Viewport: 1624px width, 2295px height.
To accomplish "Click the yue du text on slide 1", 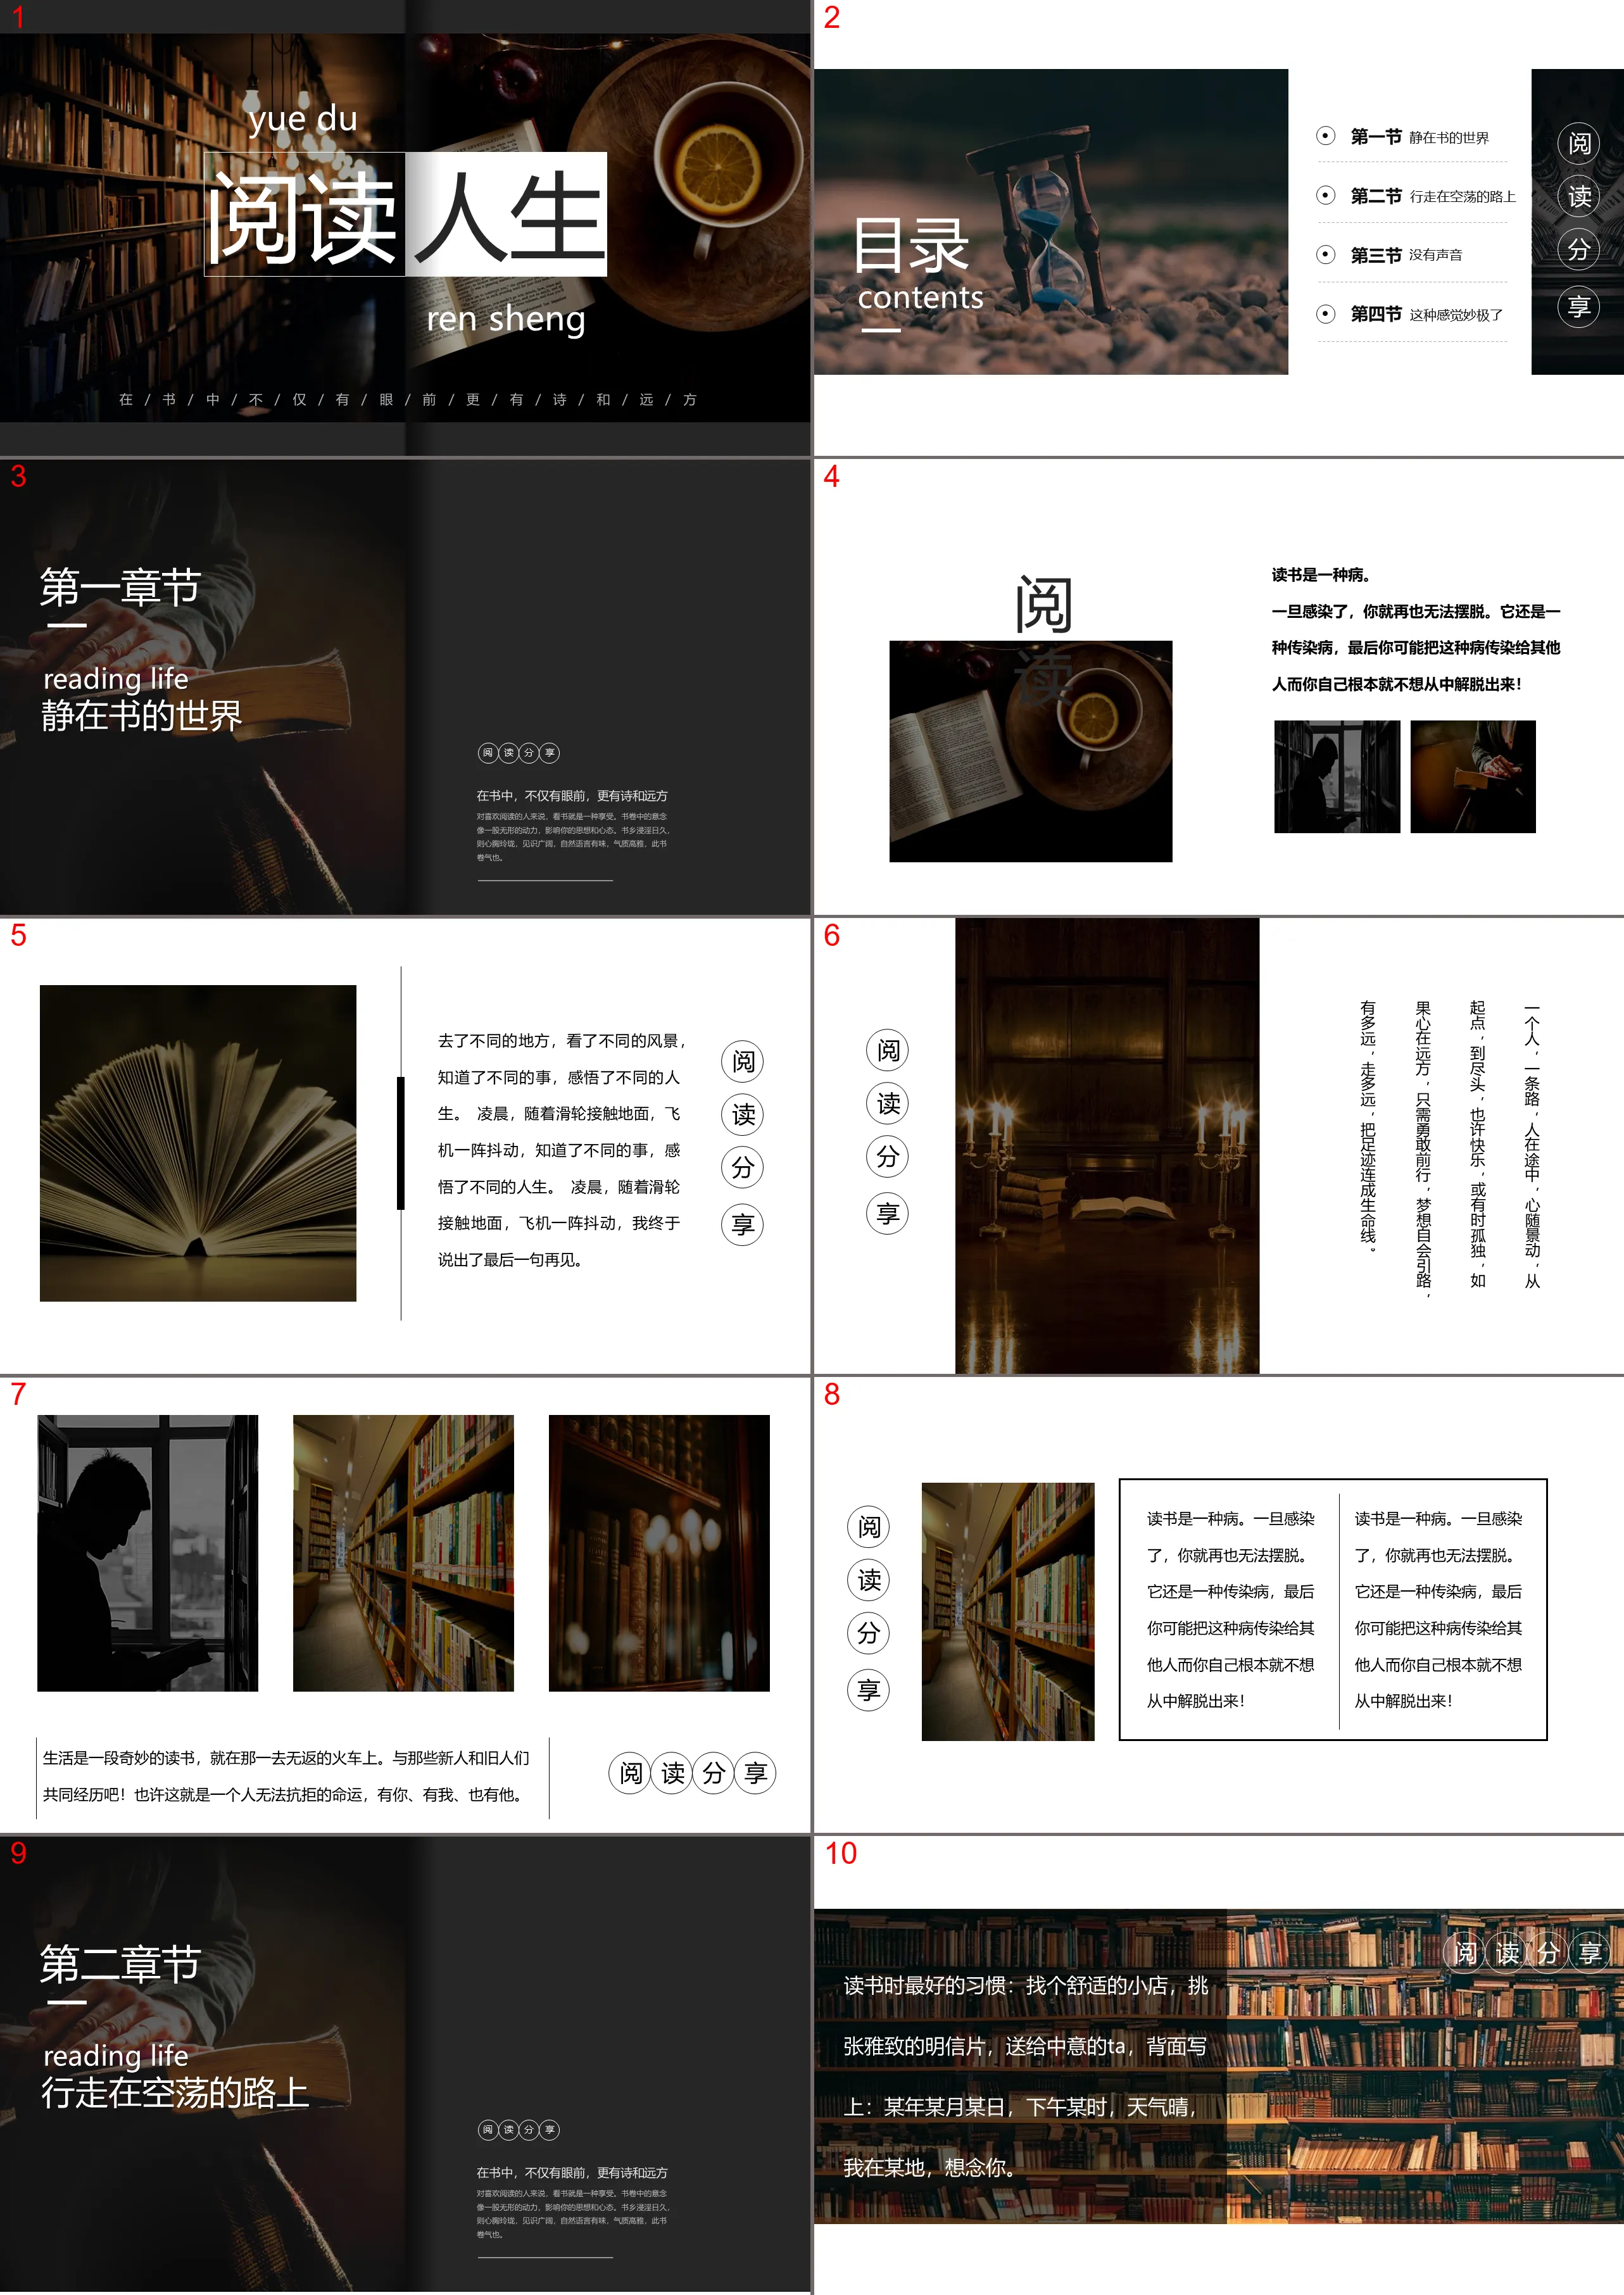I will click(x=302, y=119).
